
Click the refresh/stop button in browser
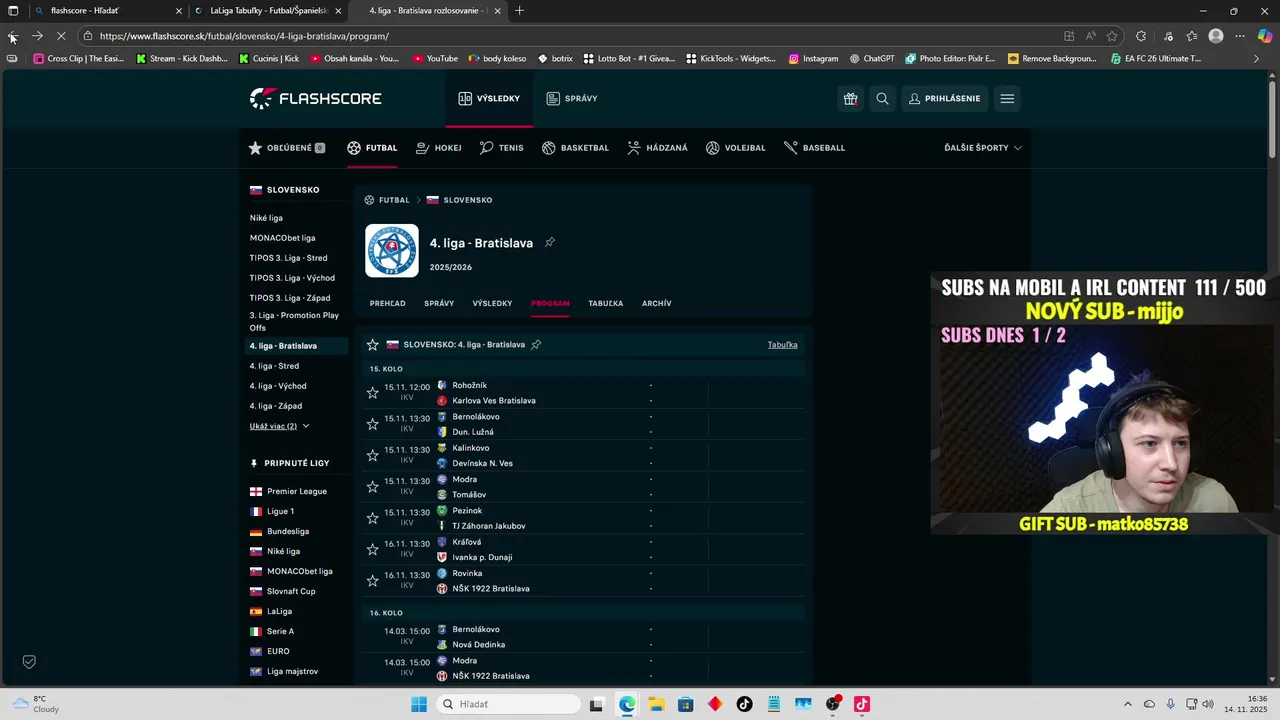(x=61, y=36)
